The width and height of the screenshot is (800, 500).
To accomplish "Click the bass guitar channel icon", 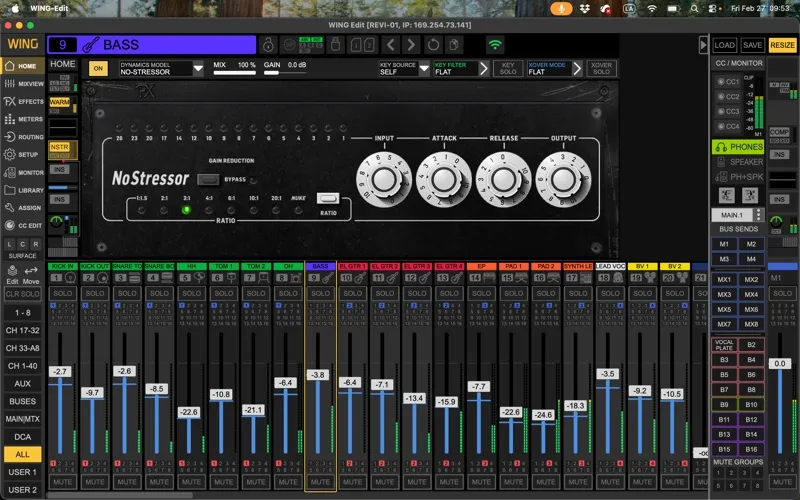I will pos(90,45).
